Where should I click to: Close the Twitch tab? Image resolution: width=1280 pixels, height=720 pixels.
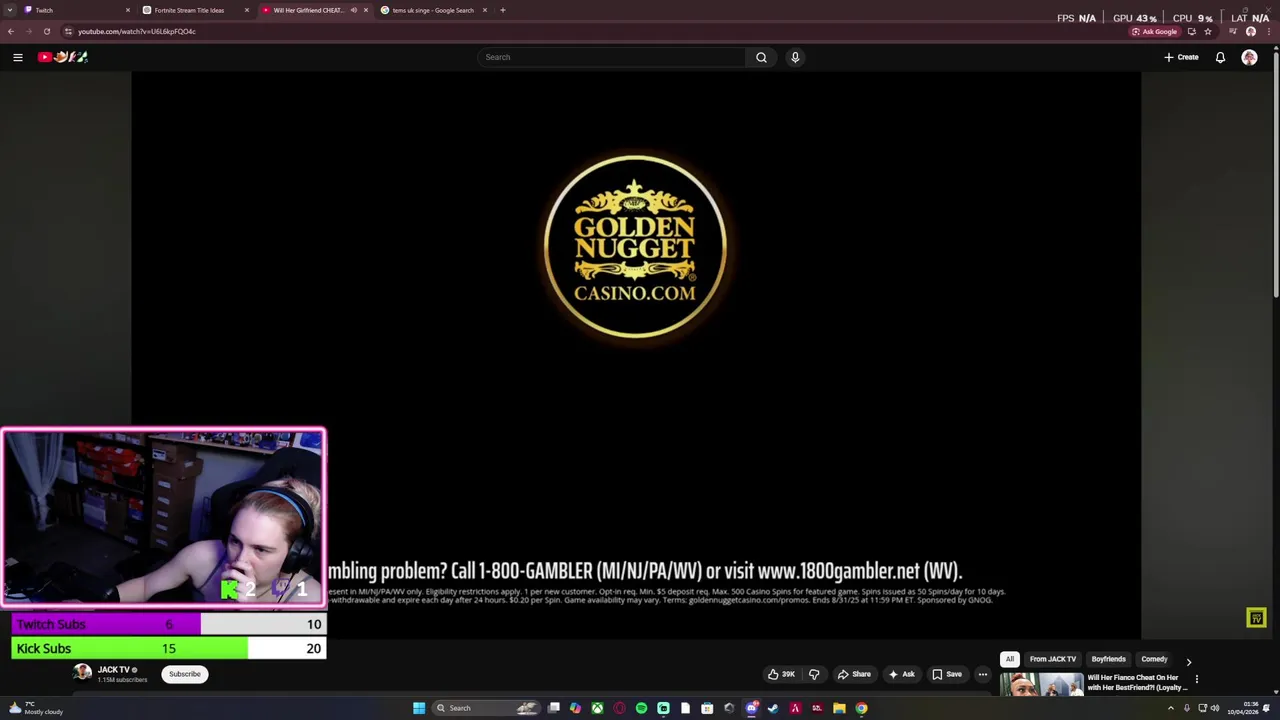(127, 10)
